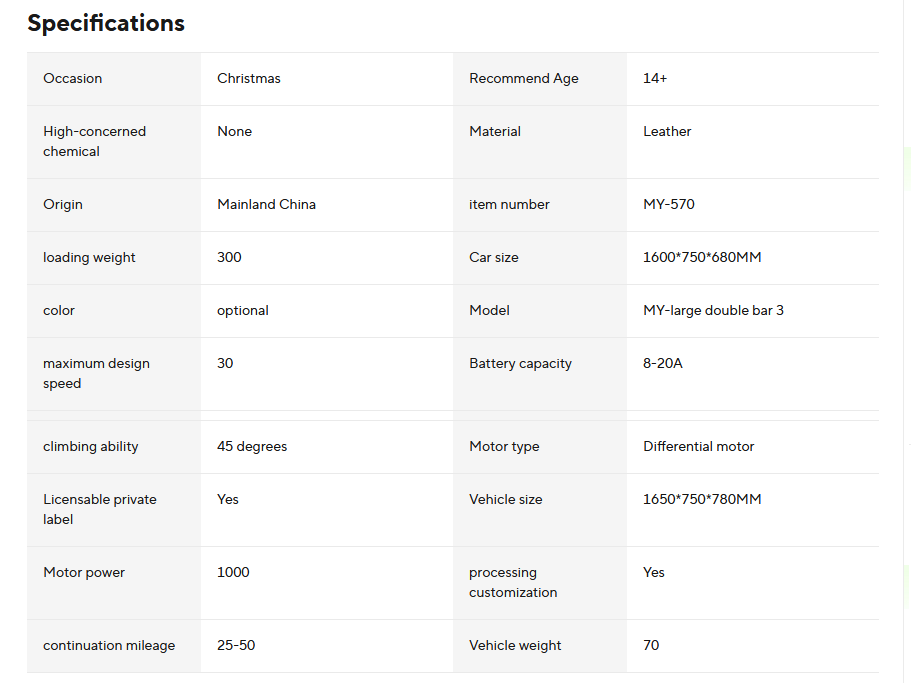Click the Vehicle size 1650*750*780MM value
This screenshot has width=911, height=683.
click(x=702, y=500)
